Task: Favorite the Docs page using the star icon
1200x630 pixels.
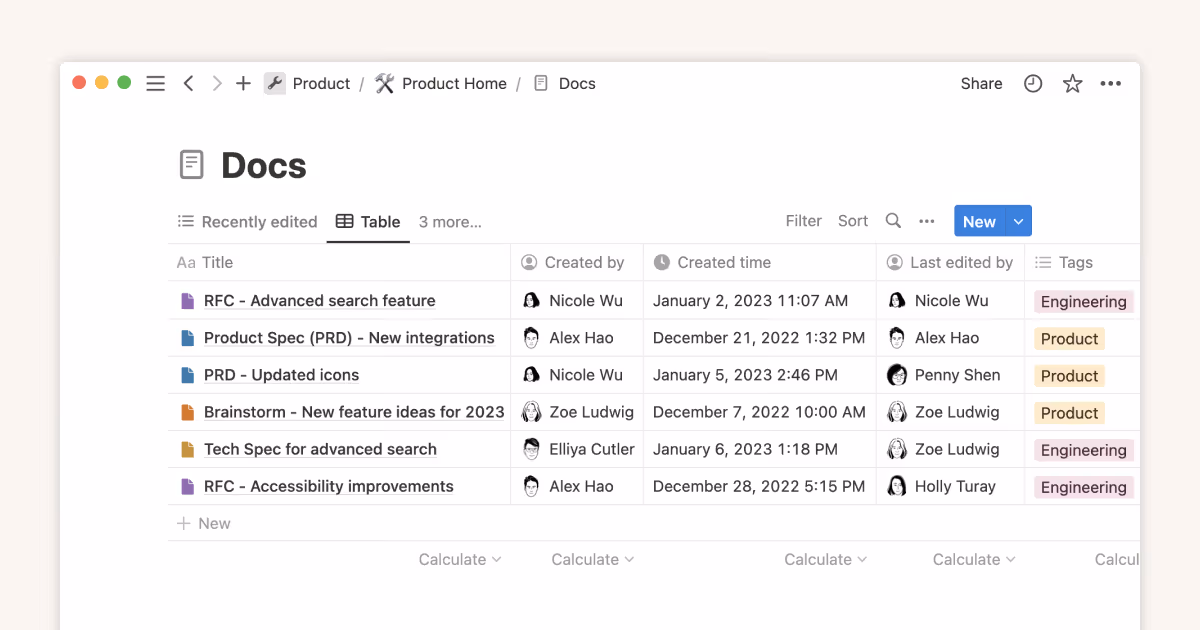Action: coord(1072,83)
